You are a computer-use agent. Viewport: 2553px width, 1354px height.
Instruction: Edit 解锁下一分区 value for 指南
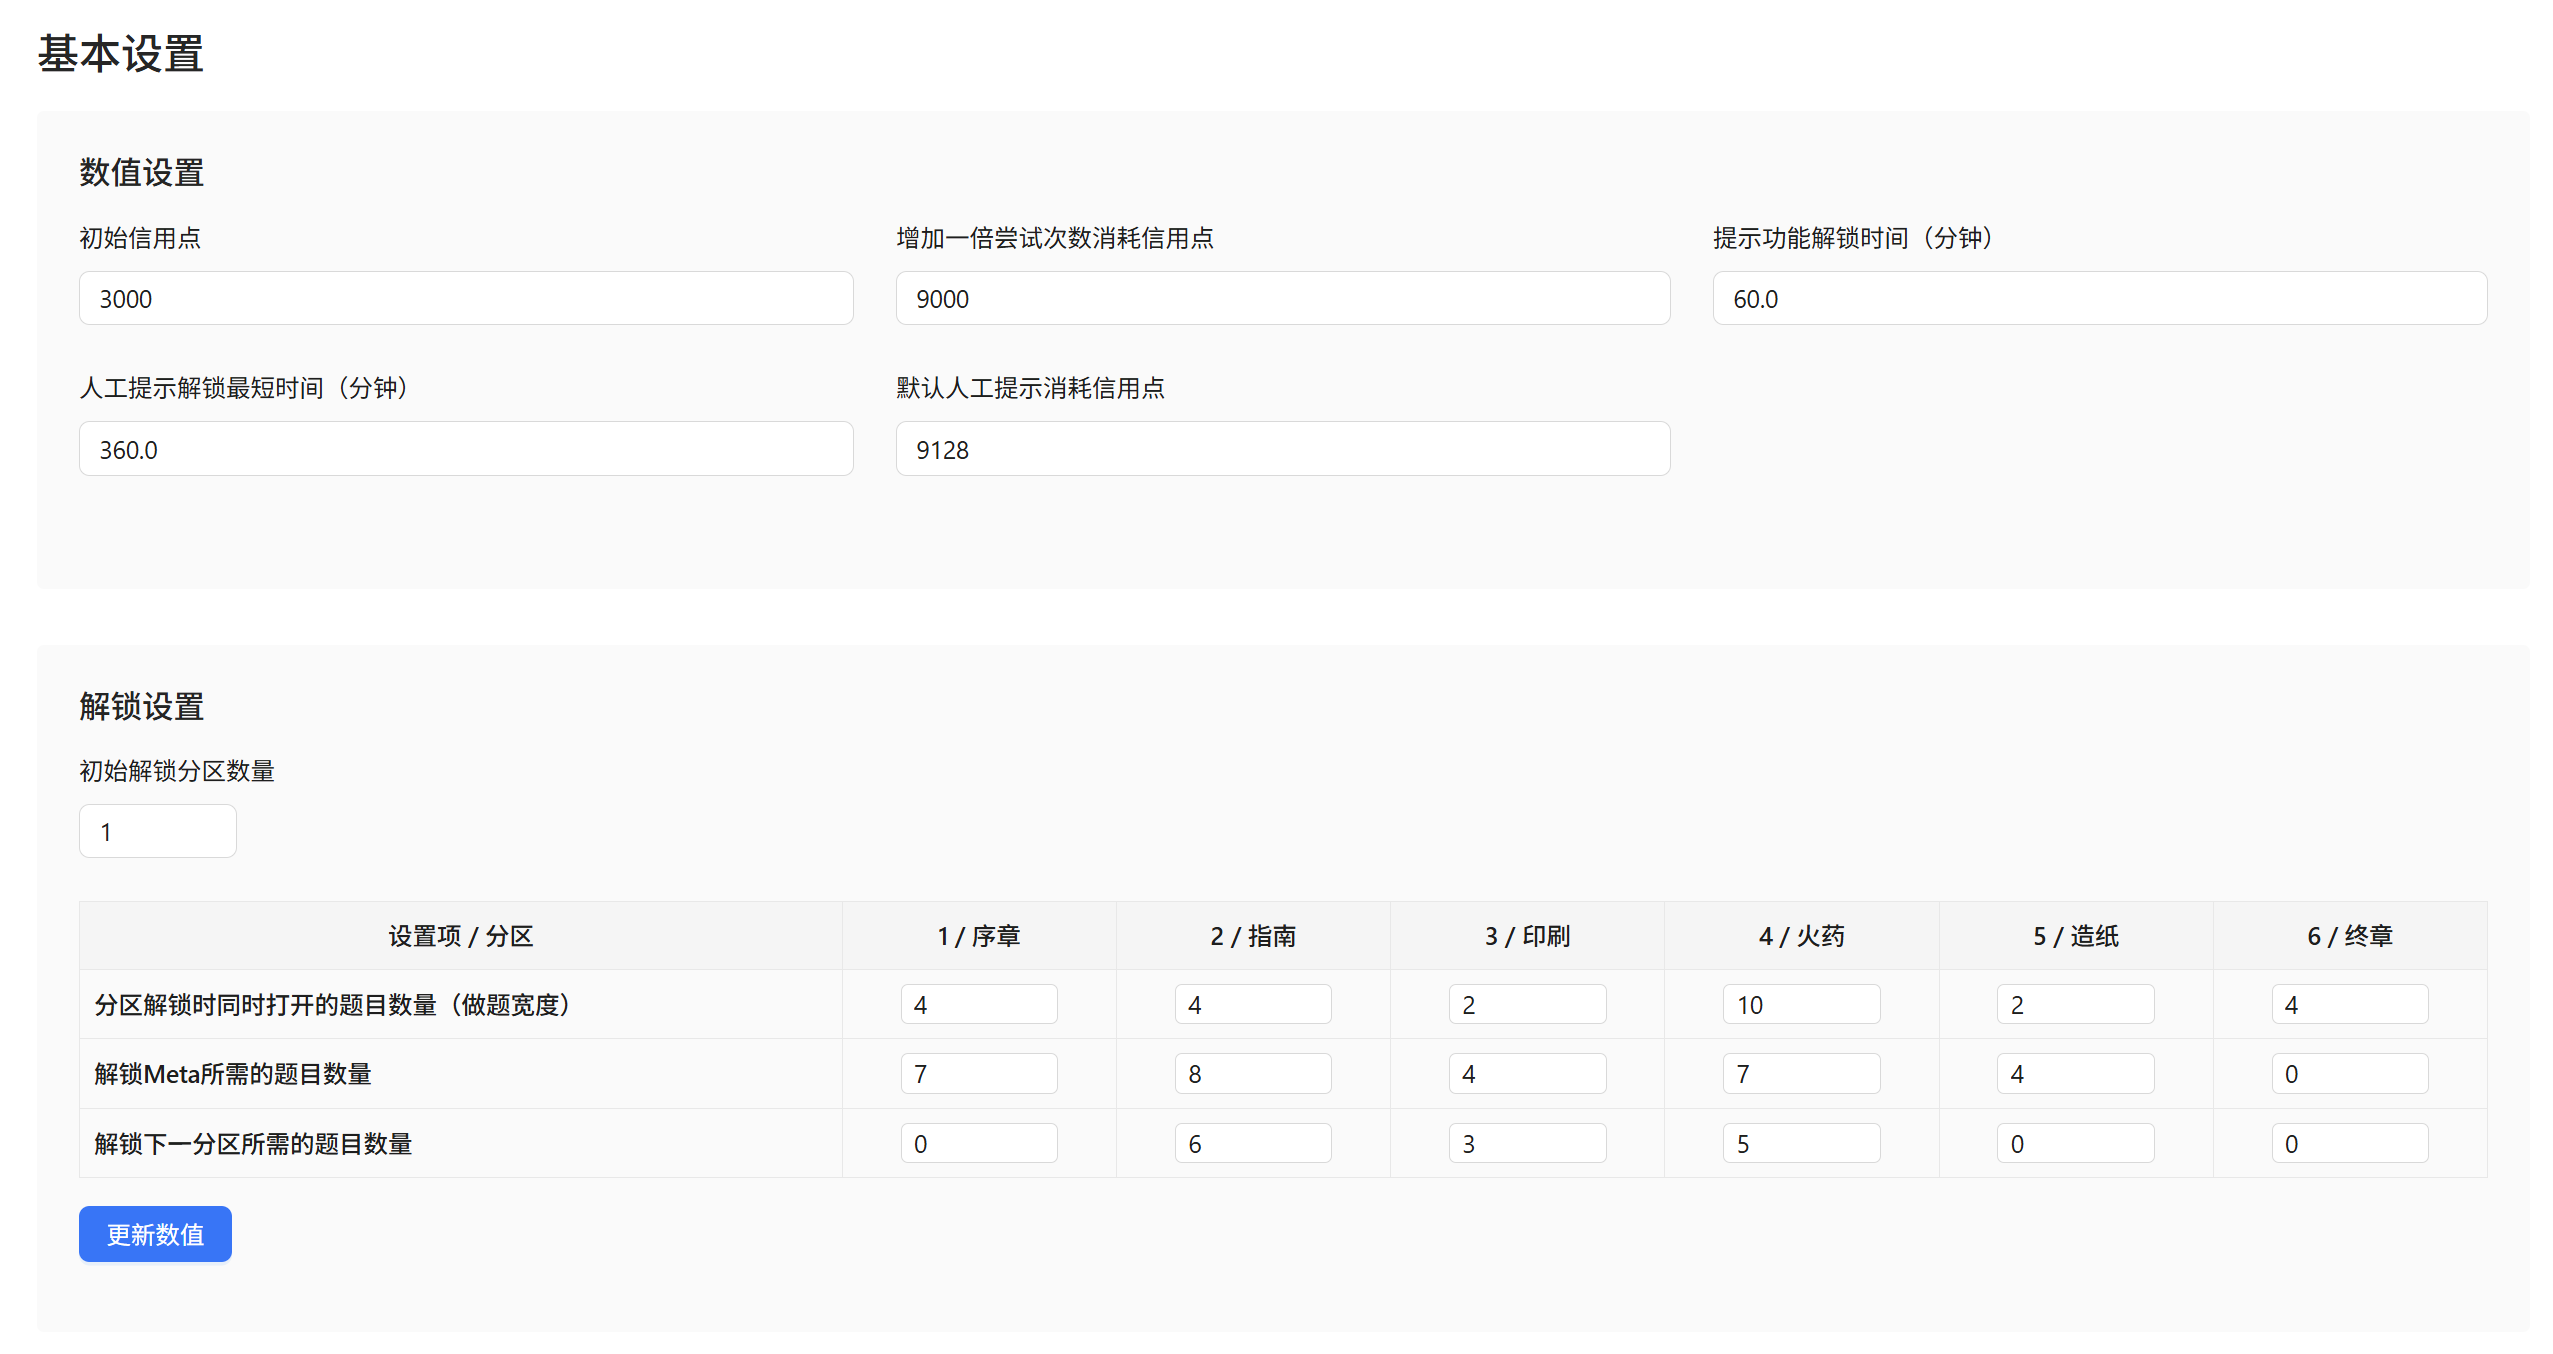[x=1252, y=1143]
